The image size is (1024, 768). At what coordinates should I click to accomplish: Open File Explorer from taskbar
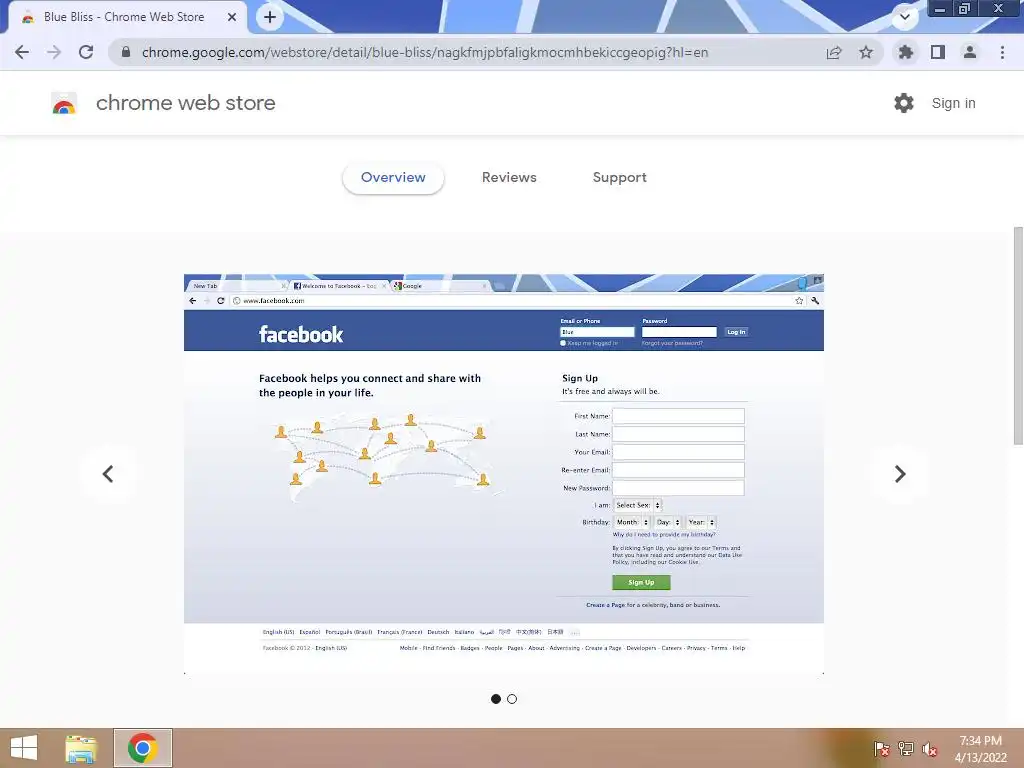(x=82, y=748)
